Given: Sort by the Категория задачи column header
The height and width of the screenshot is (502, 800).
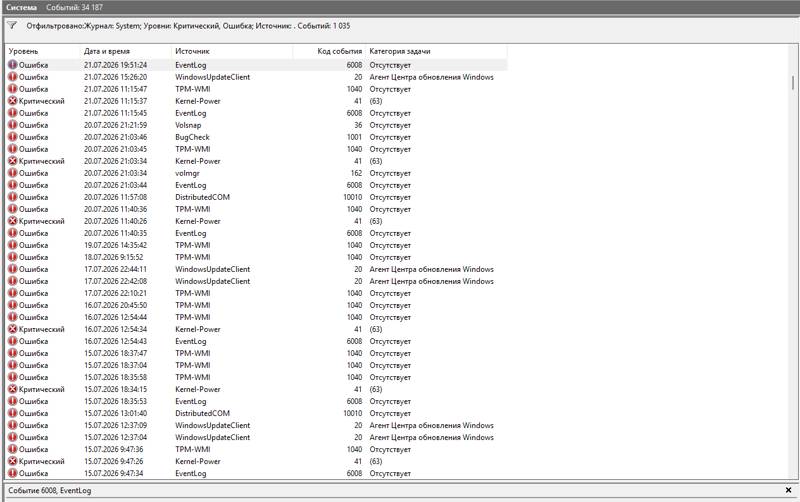Looking at the screenshot, I should pos(436,51).
